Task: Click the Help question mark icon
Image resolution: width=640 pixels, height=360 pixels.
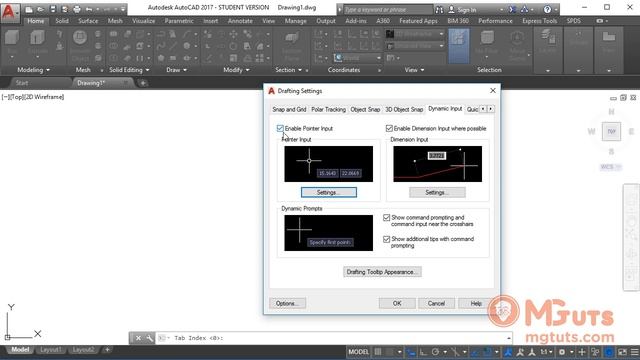Action: point(547,9)
